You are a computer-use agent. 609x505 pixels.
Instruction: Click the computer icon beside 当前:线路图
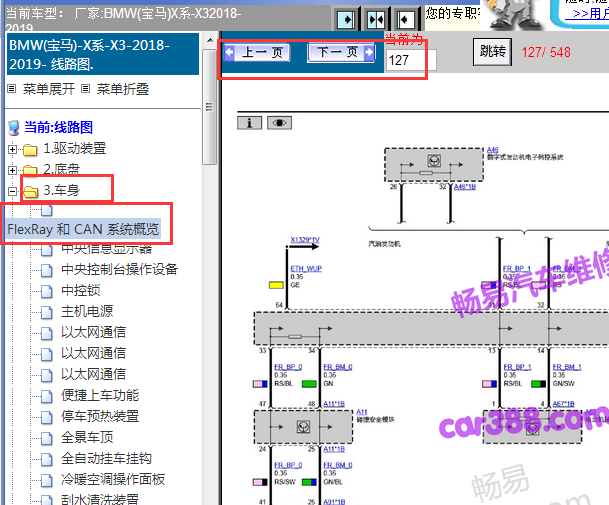[14, 127]
